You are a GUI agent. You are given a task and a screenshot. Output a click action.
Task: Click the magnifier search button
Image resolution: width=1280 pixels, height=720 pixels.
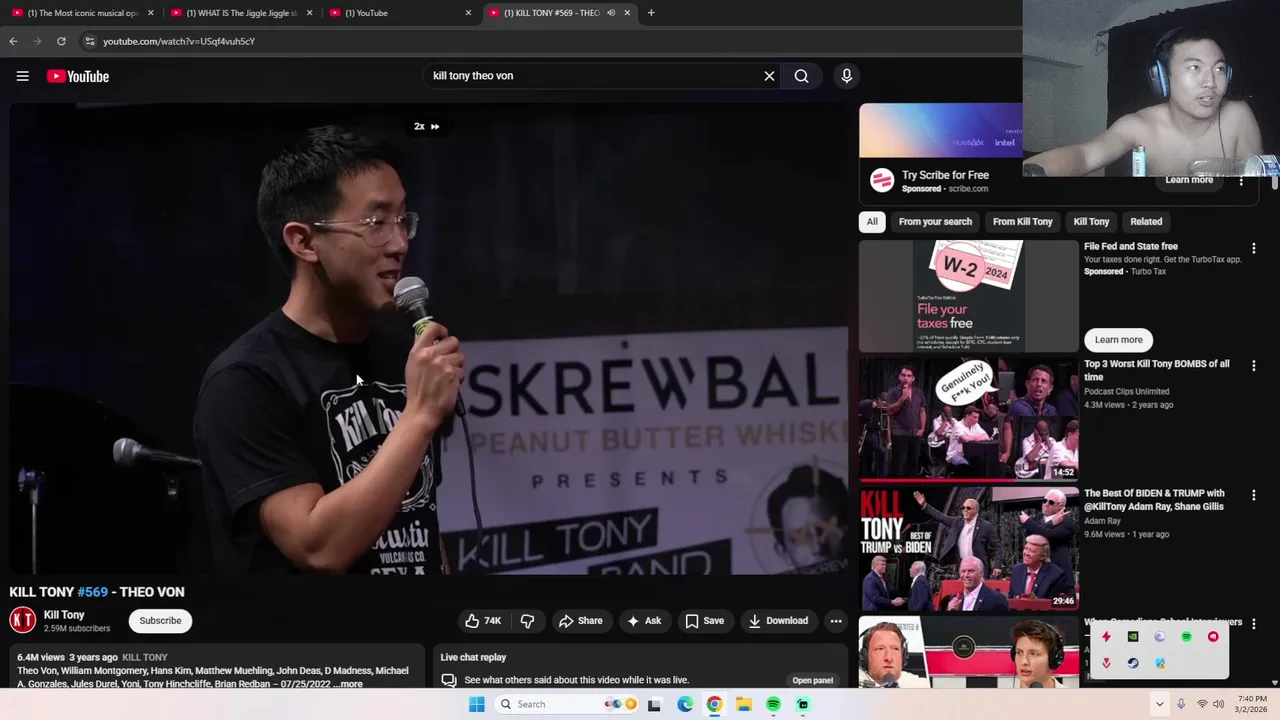coord(801,76)
